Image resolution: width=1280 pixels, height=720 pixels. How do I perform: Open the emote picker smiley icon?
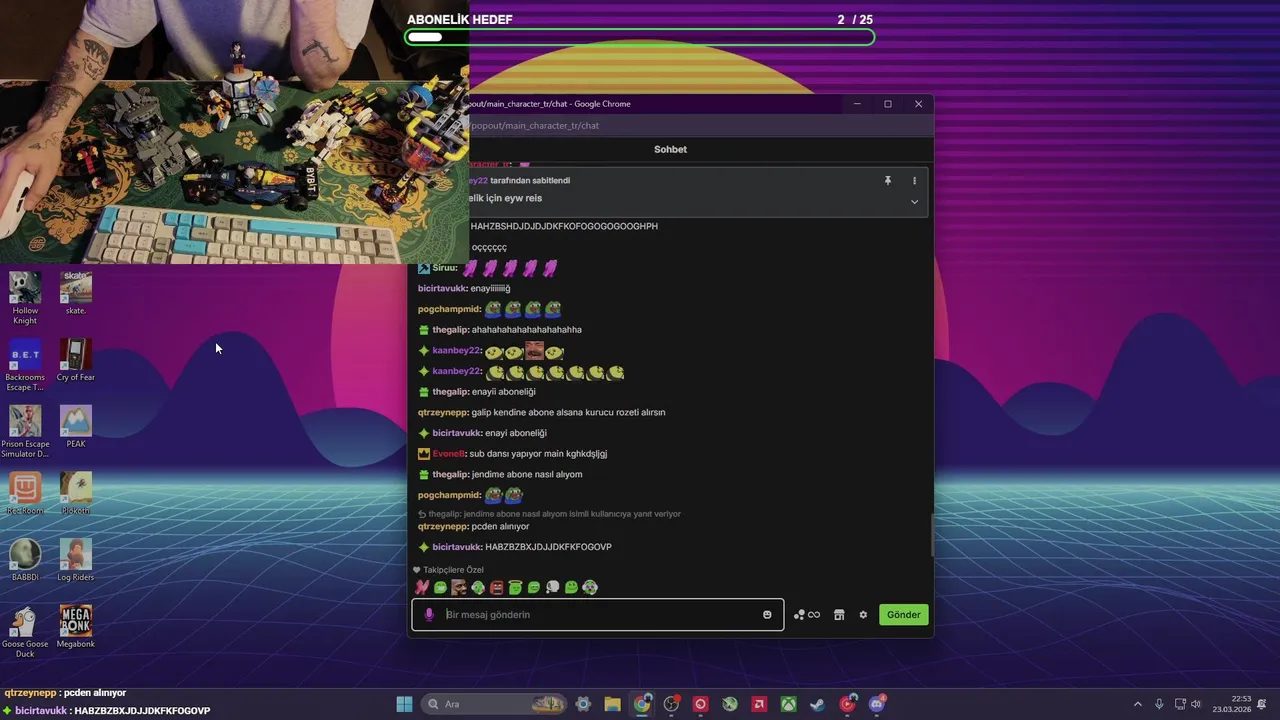[767, 615]
